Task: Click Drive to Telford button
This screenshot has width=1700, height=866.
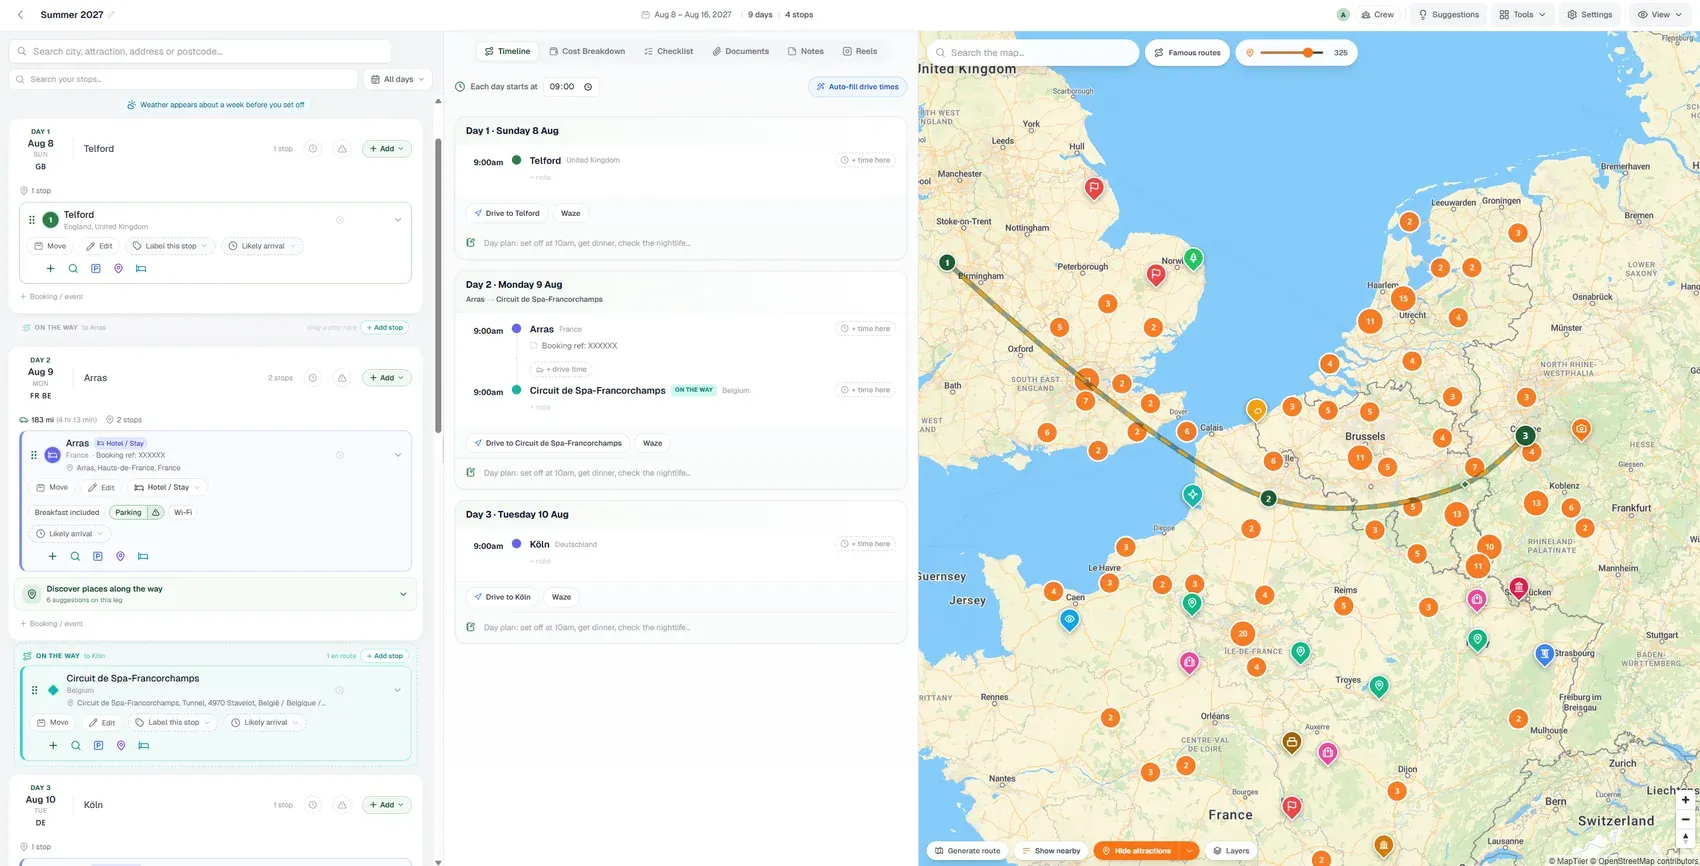Action: (x=506, y=213)
